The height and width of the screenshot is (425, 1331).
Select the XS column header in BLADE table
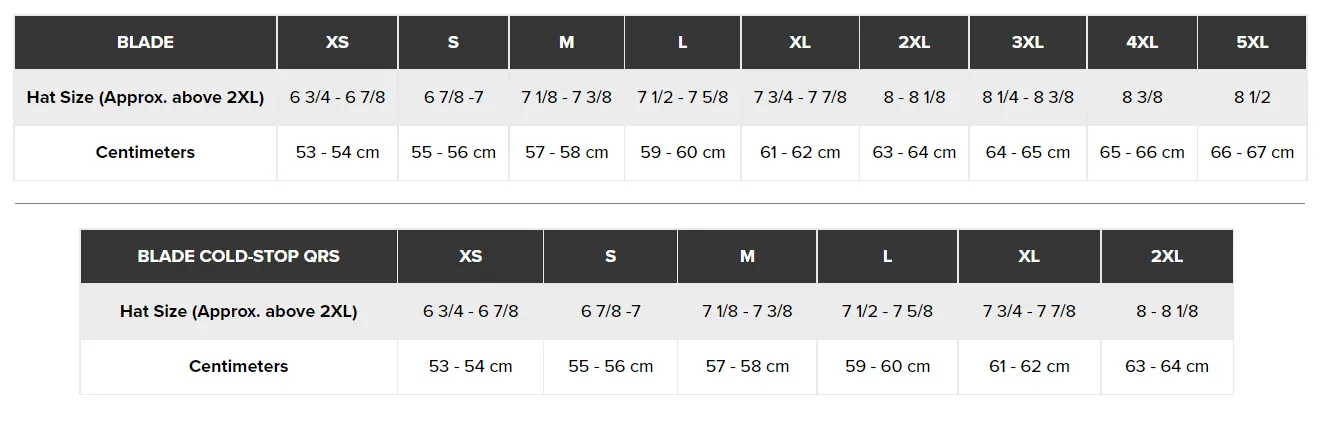(338, 42)
